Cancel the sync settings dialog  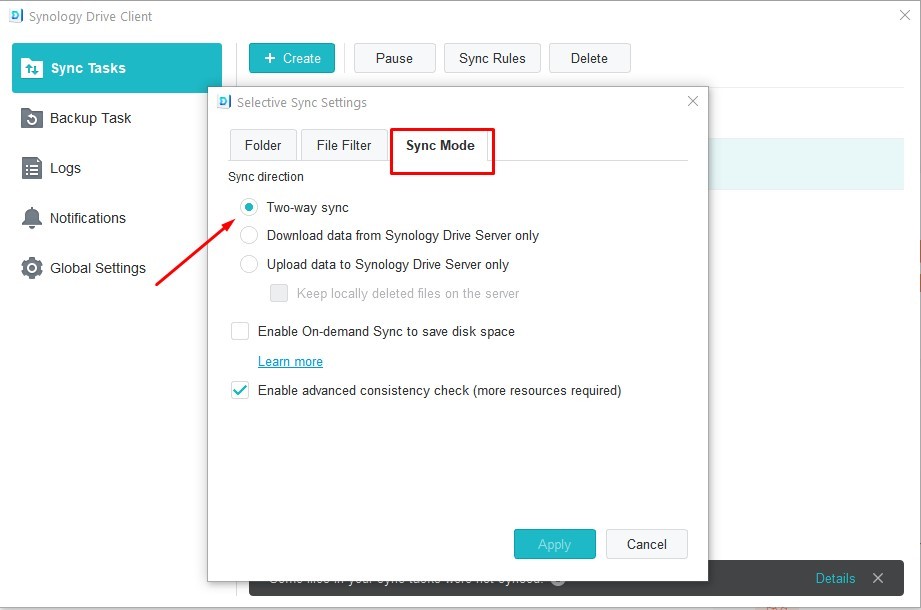(646, 544)
